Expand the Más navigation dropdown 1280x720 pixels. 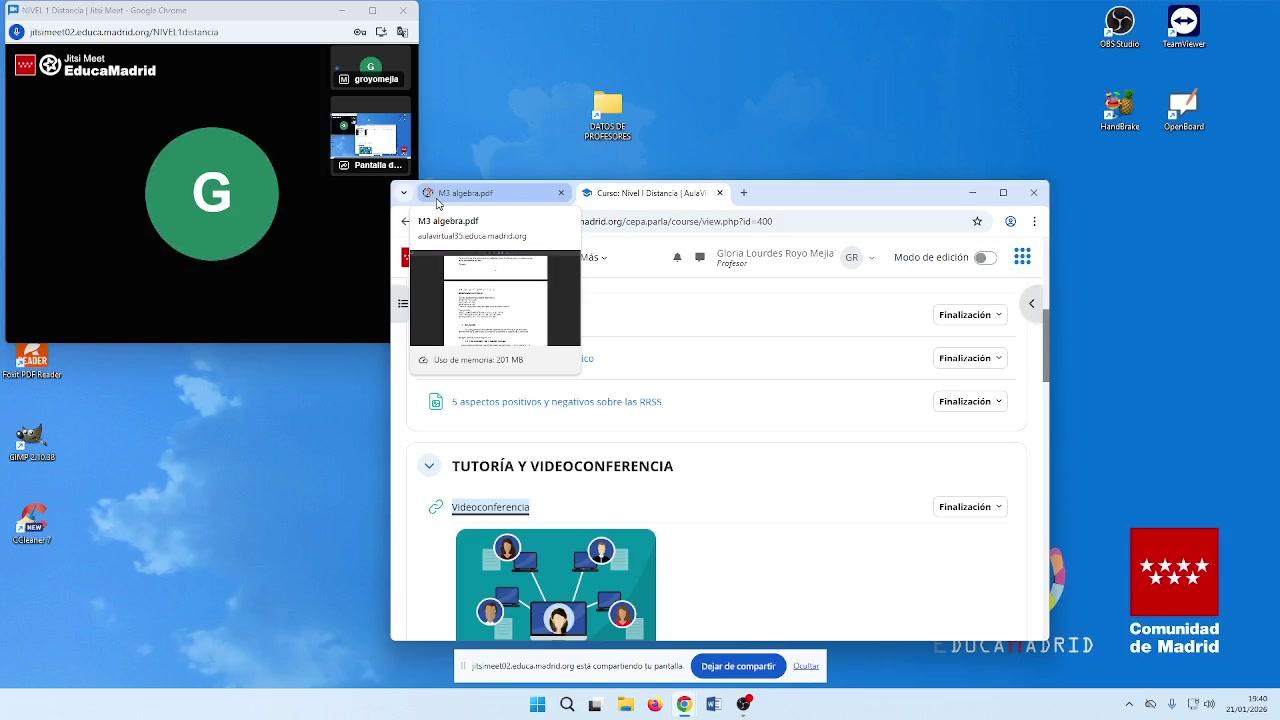tap(594, 257)
